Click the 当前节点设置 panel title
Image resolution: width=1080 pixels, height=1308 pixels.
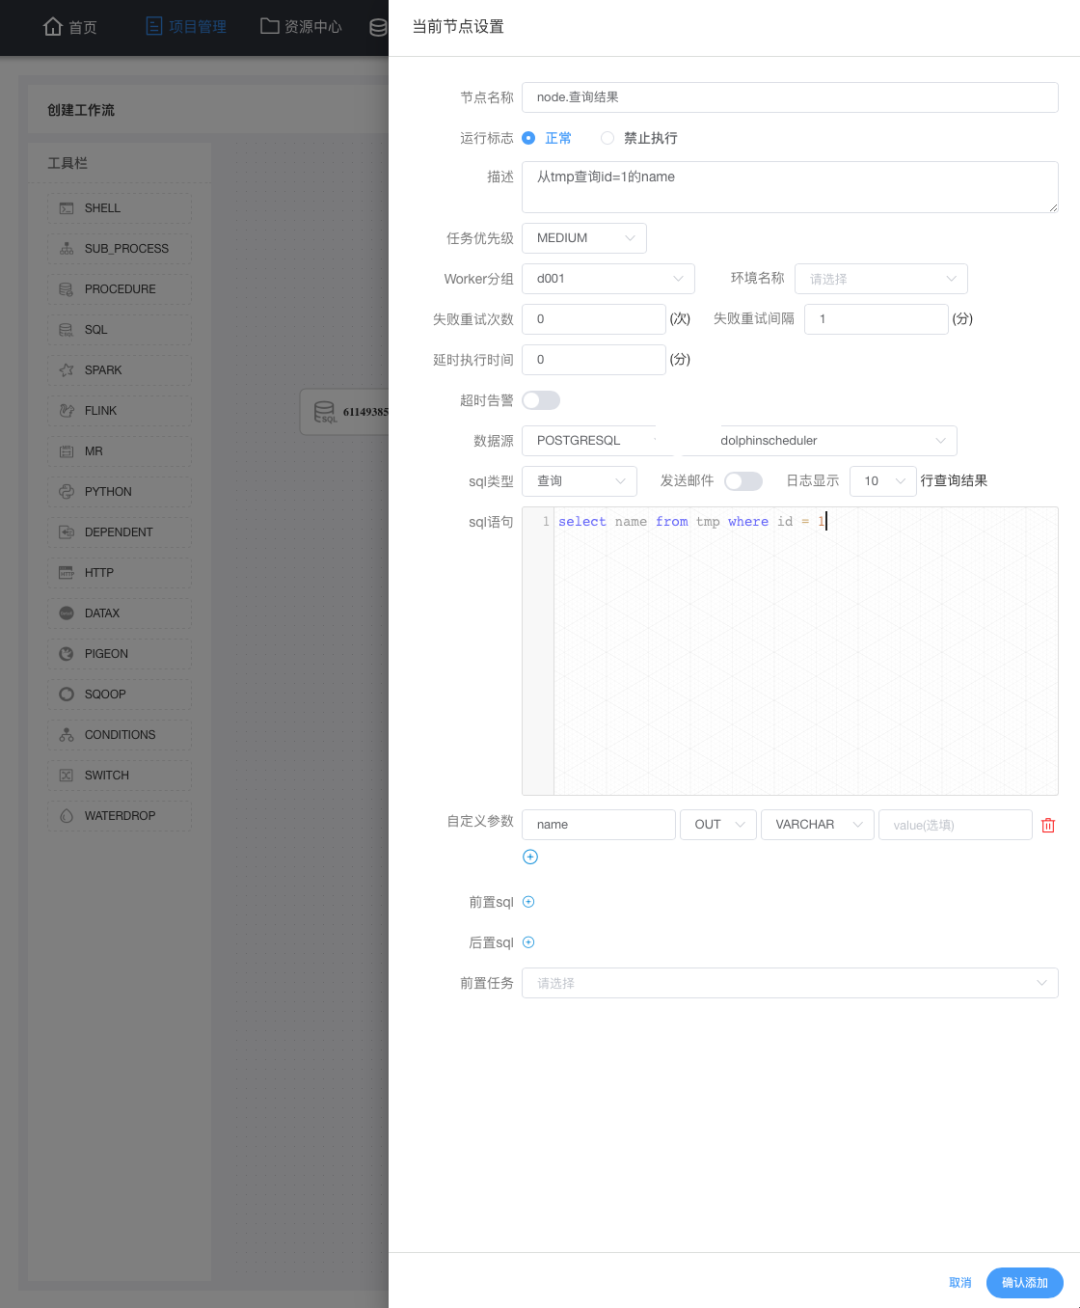[458, 27]
